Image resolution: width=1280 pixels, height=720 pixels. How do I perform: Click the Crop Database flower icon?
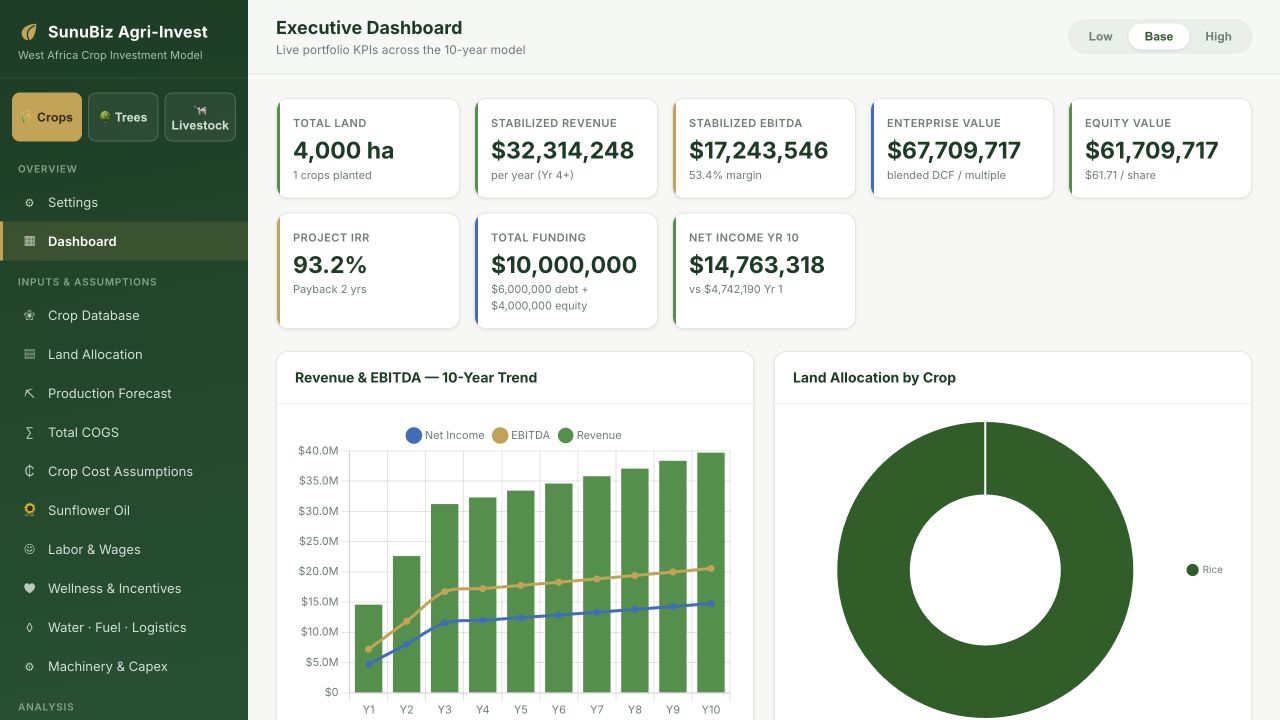29,315
